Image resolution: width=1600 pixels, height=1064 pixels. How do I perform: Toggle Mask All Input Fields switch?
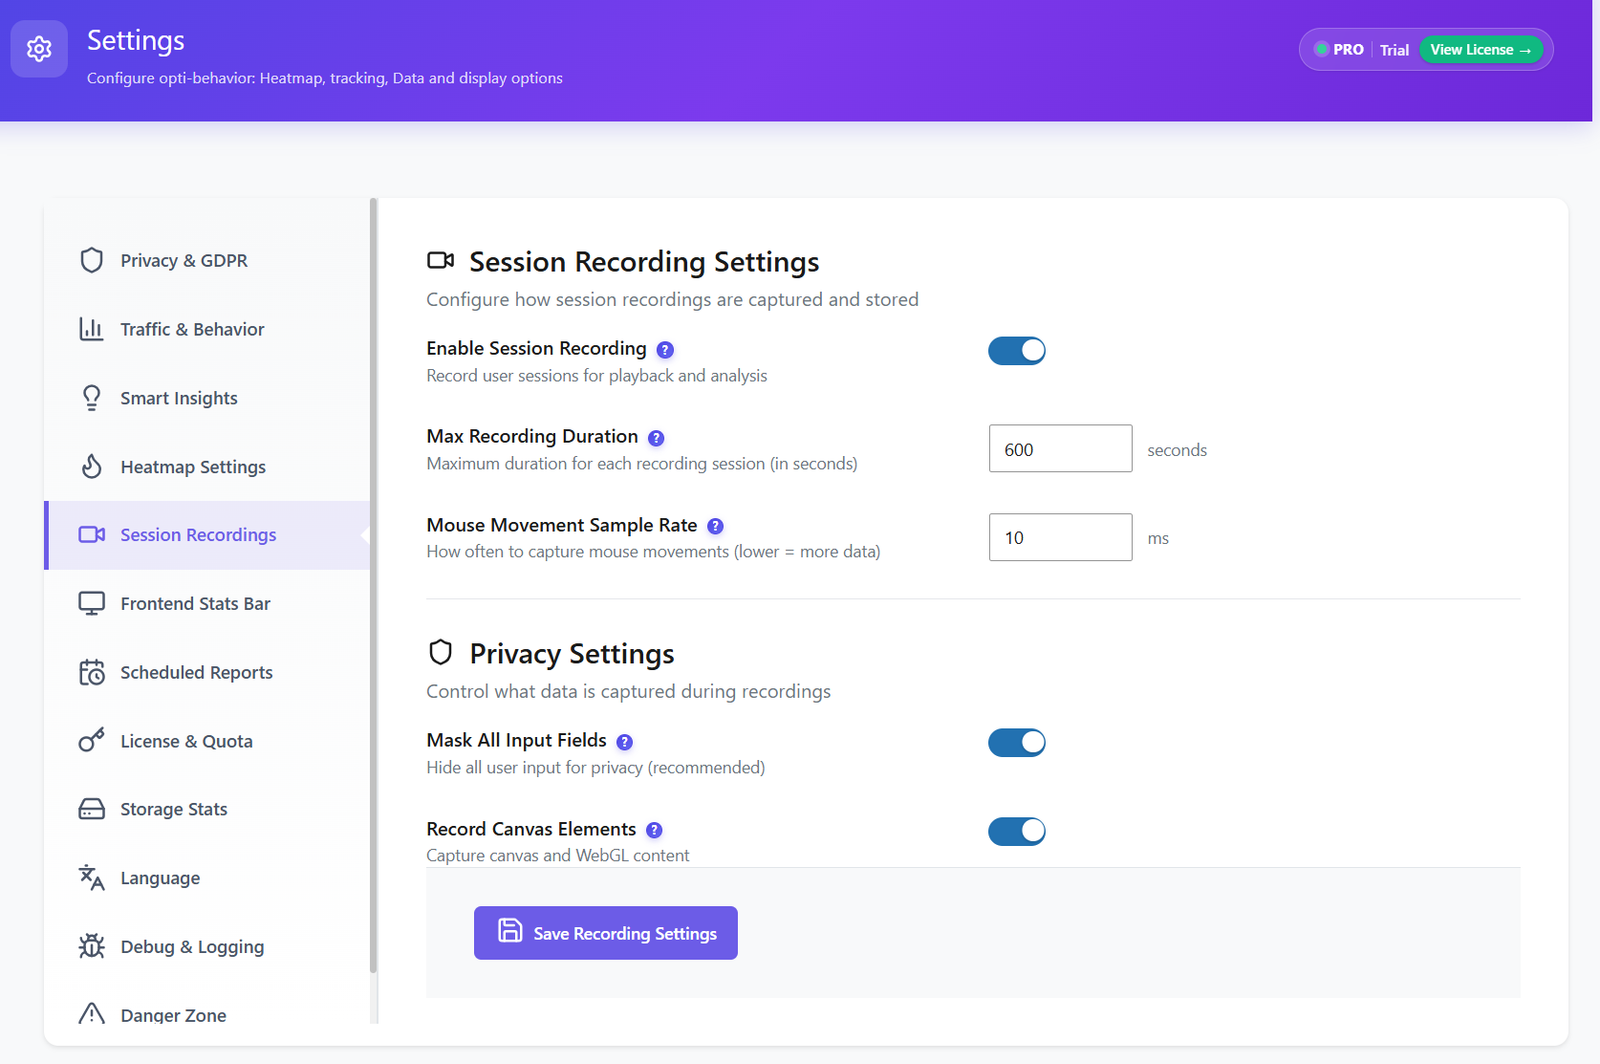click(1017, 743)
